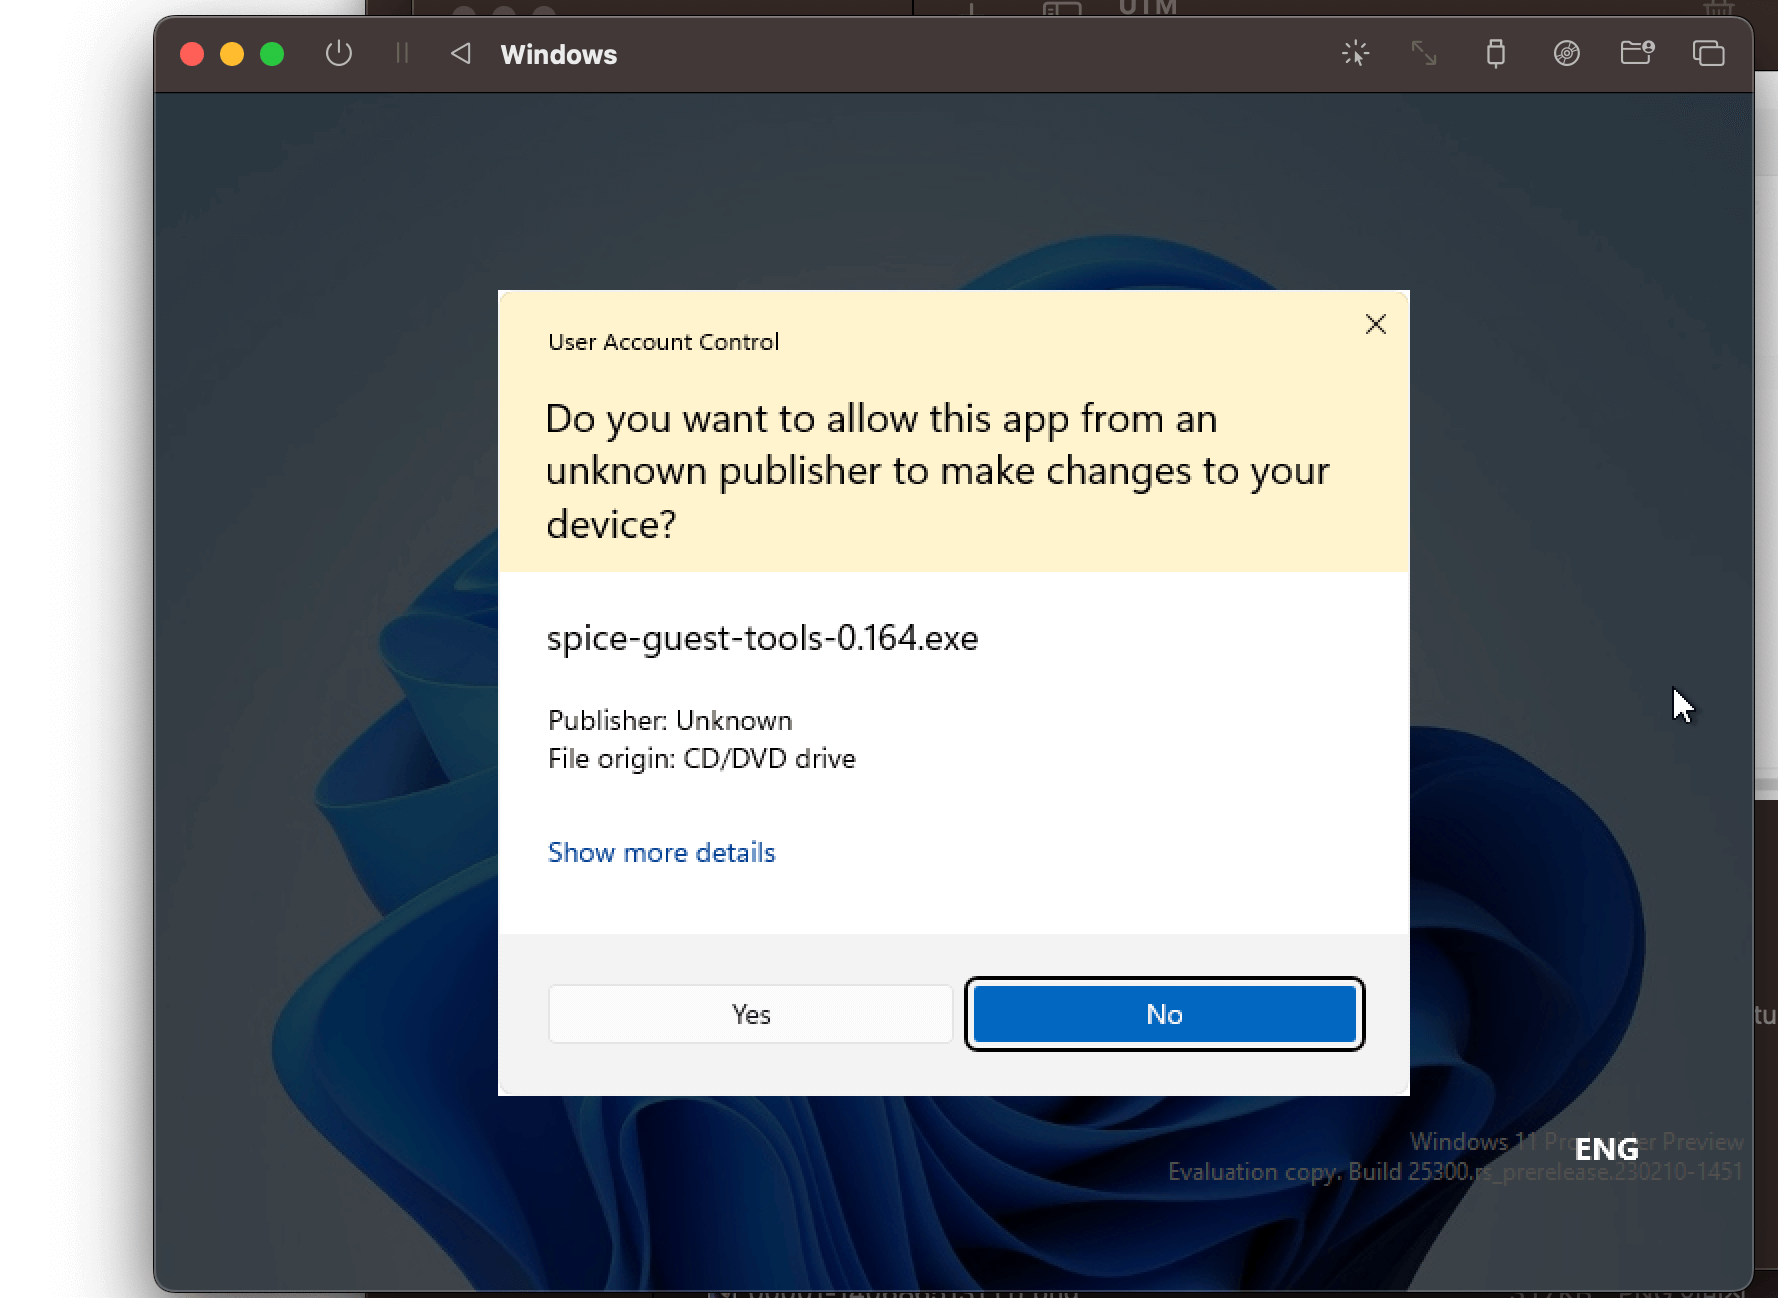Click the green fullscreen window button
The height and width of the screenshot is (1298, 1778).
coord(272,54)
